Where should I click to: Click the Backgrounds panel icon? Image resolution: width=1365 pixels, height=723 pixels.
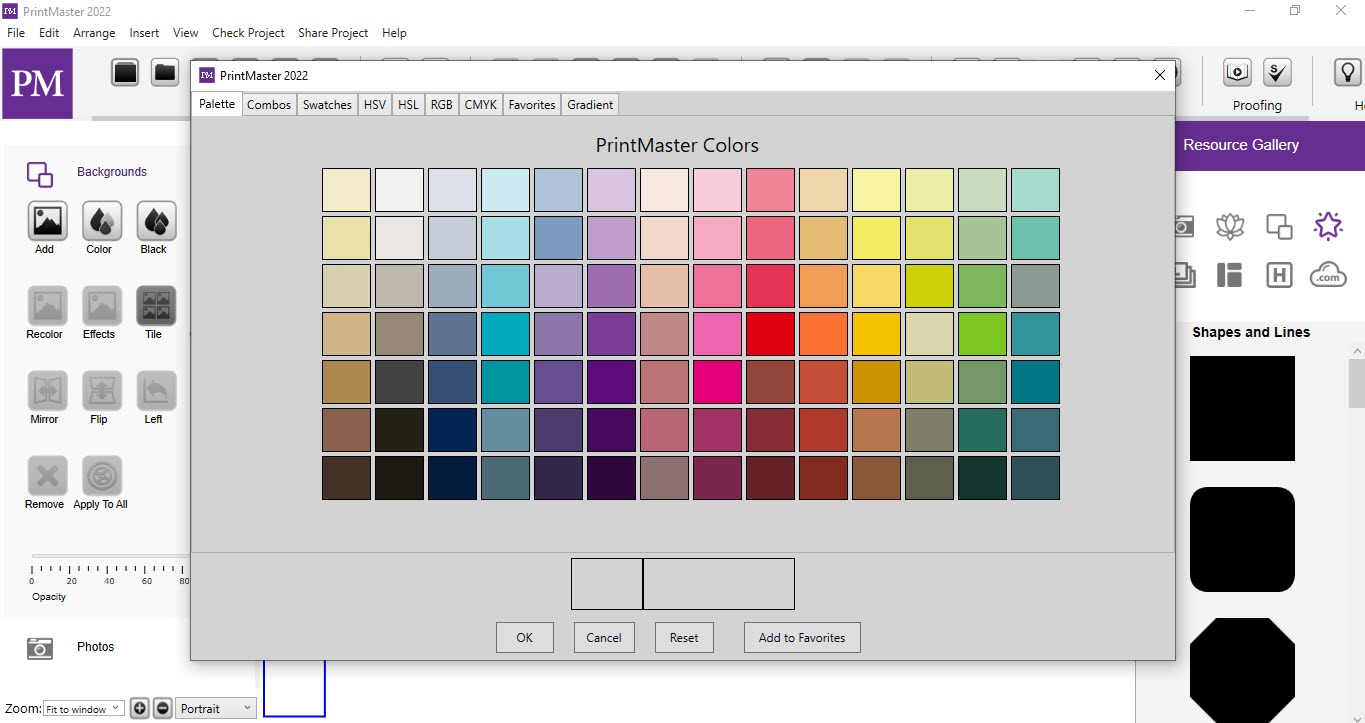[x=40, y=174]
